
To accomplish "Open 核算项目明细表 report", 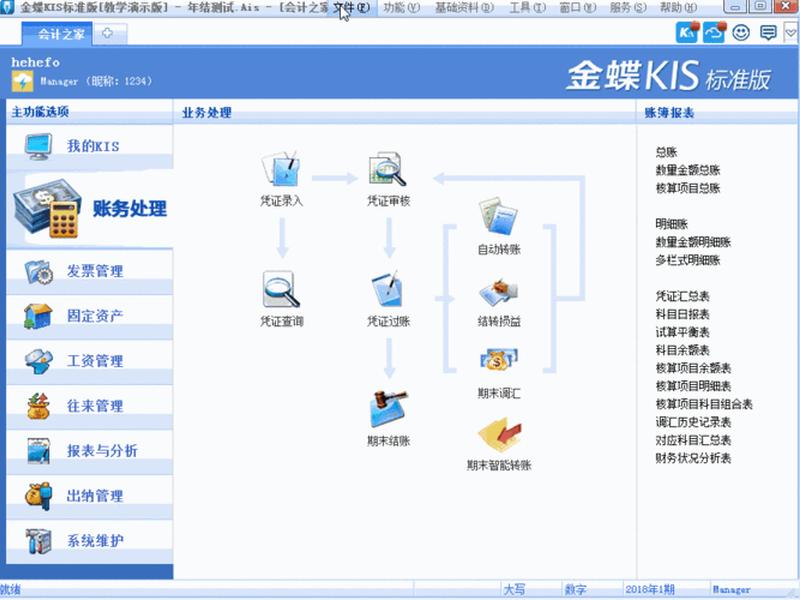I will pos(693,386).
